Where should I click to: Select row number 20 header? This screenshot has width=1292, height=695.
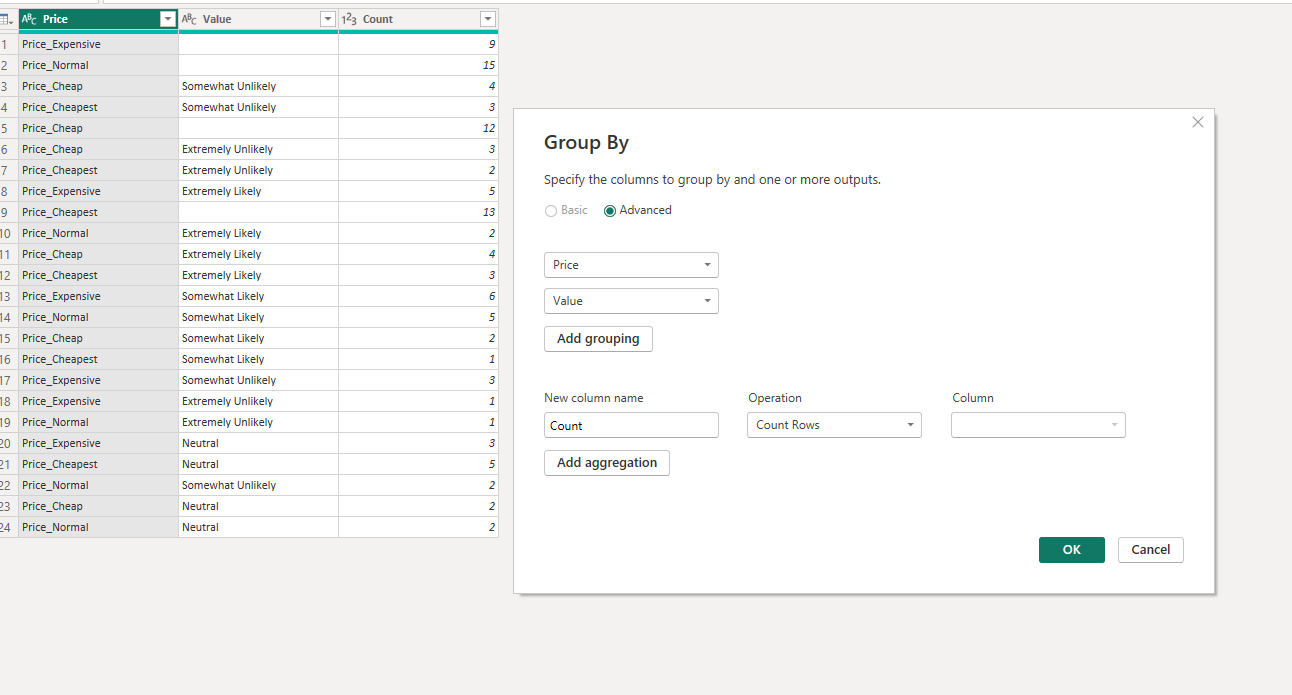tap(8, 443)
